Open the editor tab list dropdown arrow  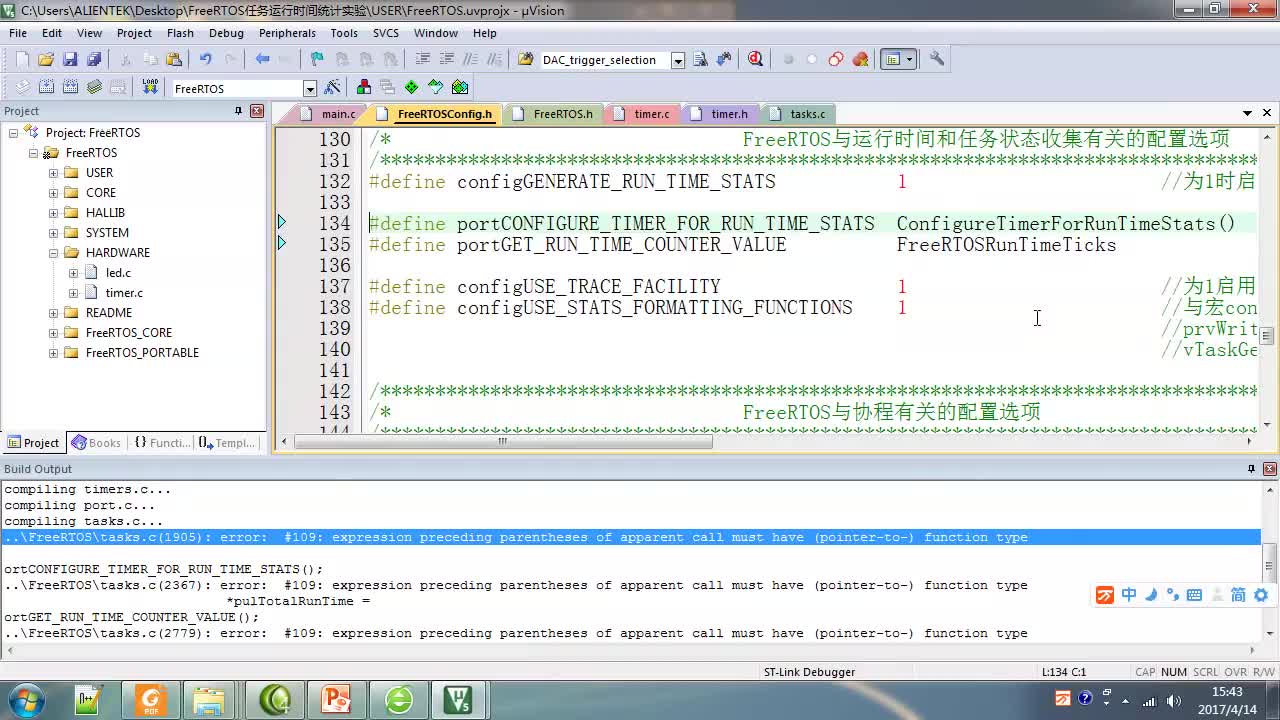pos(1247,113)
